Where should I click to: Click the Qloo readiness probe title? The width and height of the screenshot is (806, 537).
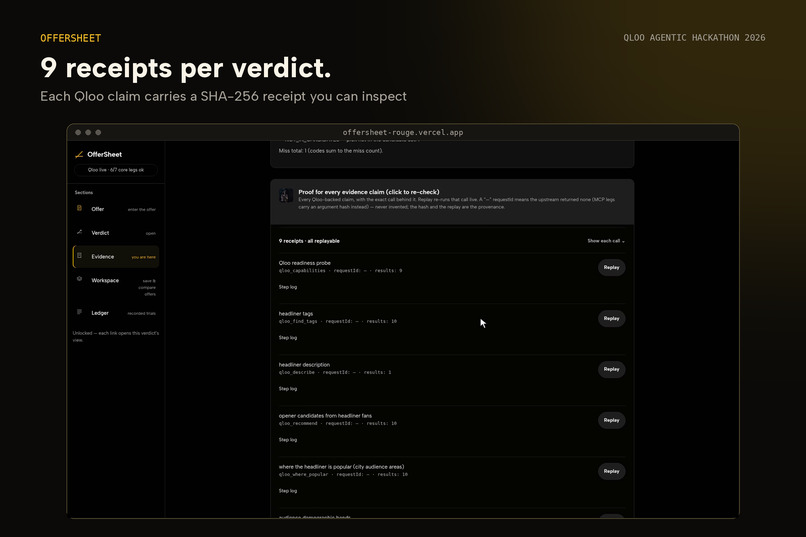tap(304, 263)
